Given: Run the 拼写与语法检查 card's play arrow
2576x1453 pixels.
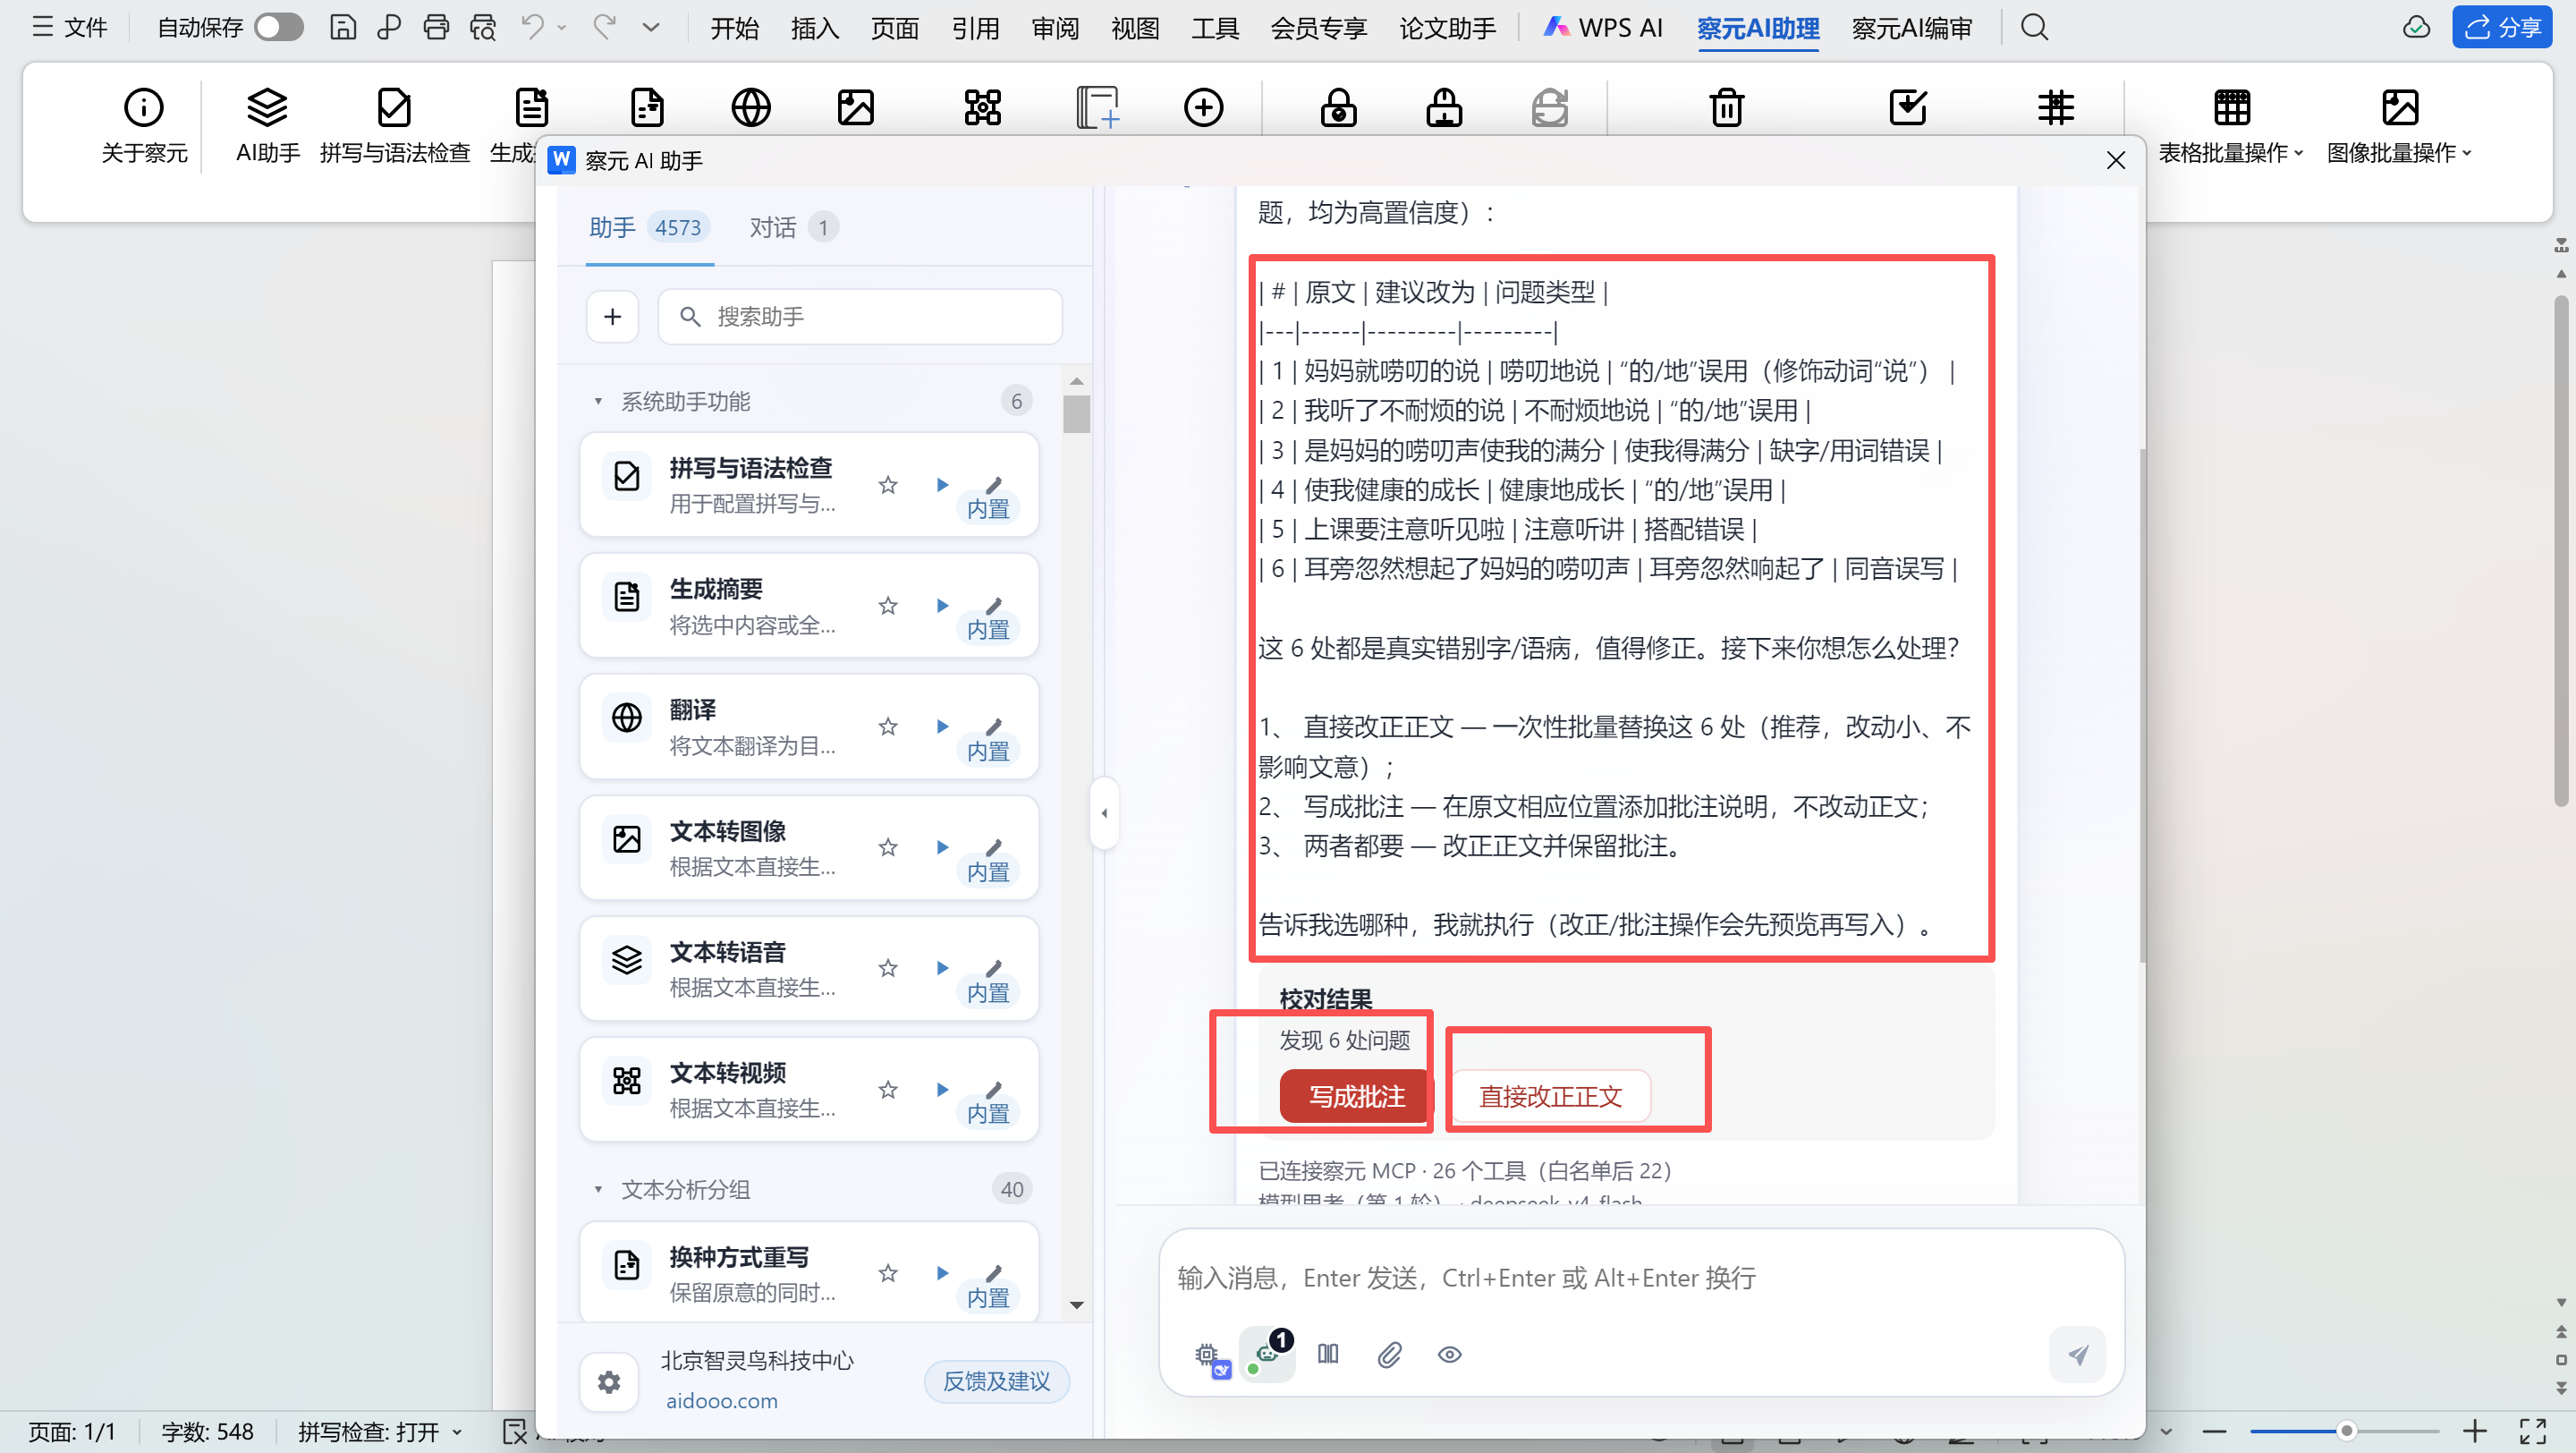Looking at the screenshot, I should [x=942, y=485].
